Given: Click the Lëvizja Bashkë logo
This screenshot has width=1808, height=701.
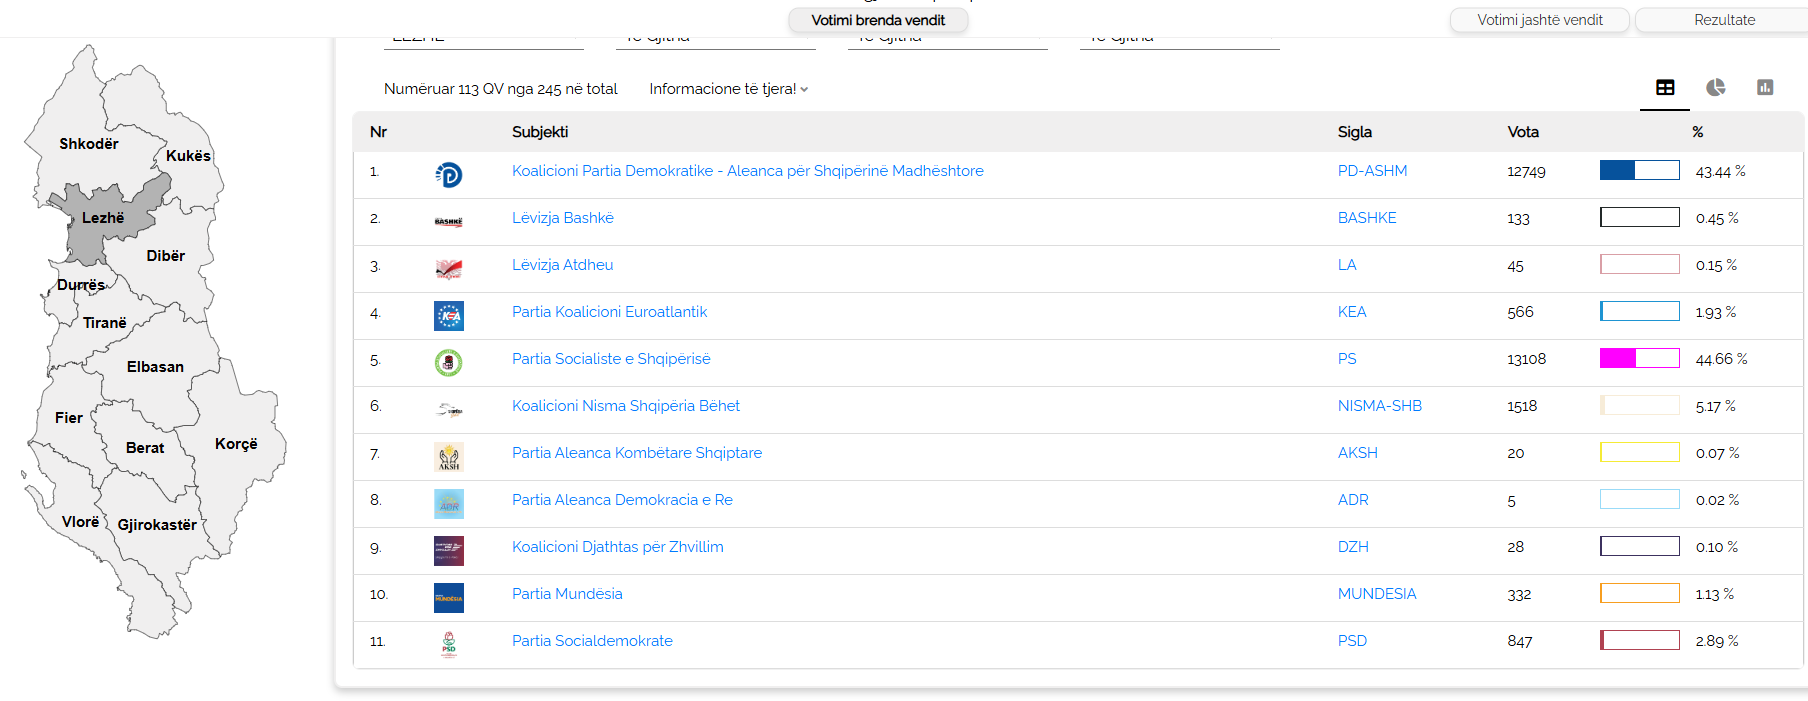Looking at the screenshot, I should pos(449,222).
